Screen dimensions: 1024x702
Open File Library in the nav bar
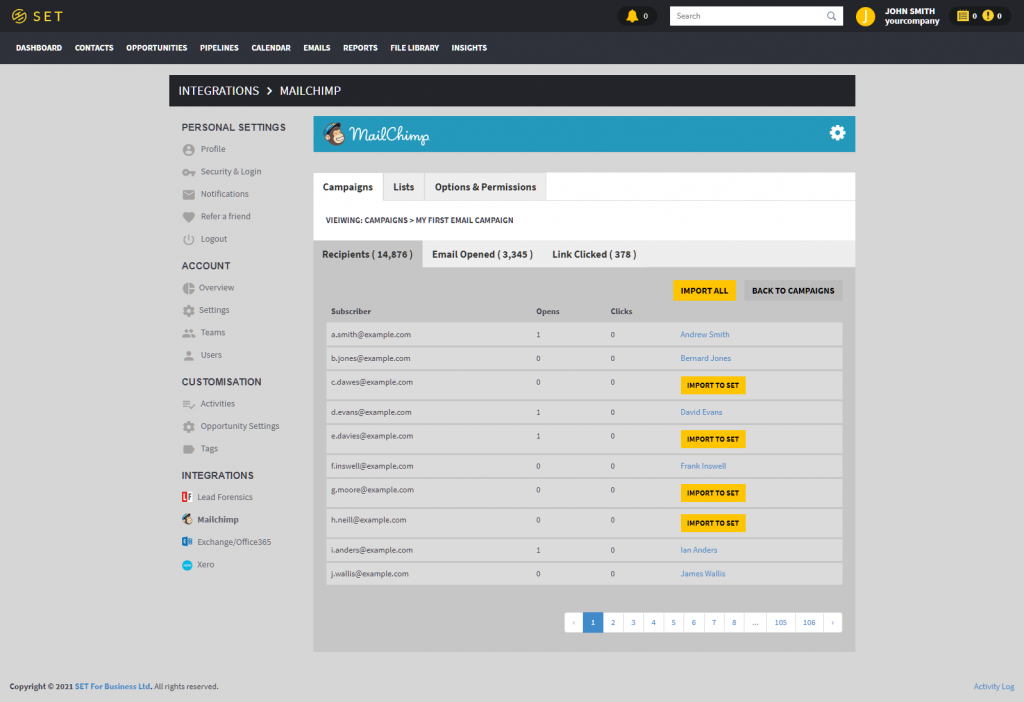pos(415,48)
